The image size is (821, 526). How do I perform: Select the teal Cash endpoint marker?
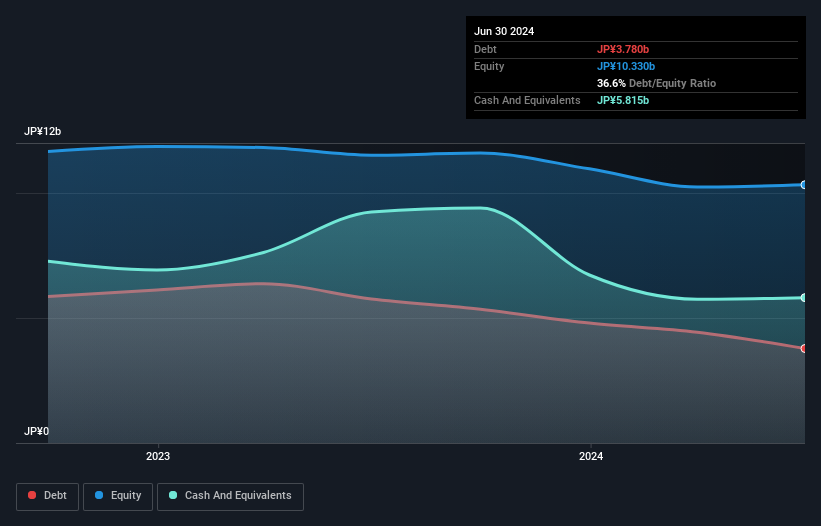(804, 298)
